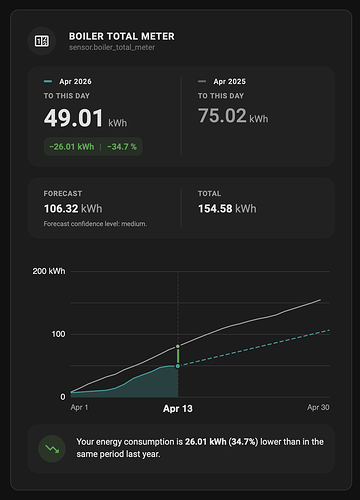360x500 pixels.
Task: Click TO THIS DAY label under Apr 2025
Action: coord(221,96)
